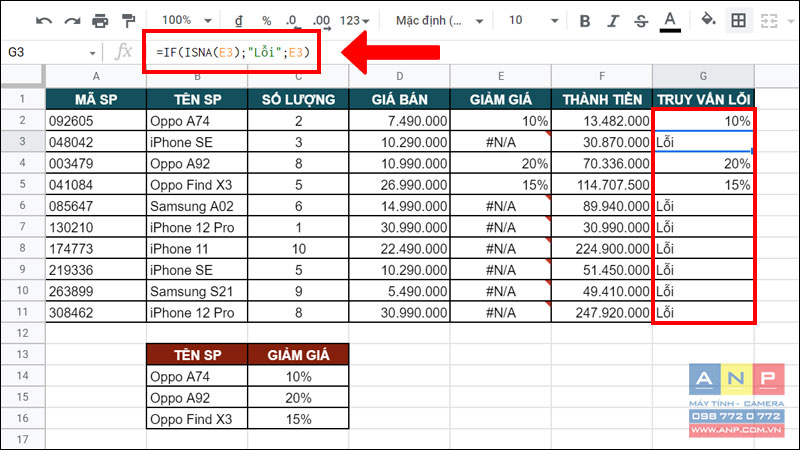Click #N/A cell in row 11
Image resolution: width=800 pixels, height=450 pixels.
[x=501, y=312]
